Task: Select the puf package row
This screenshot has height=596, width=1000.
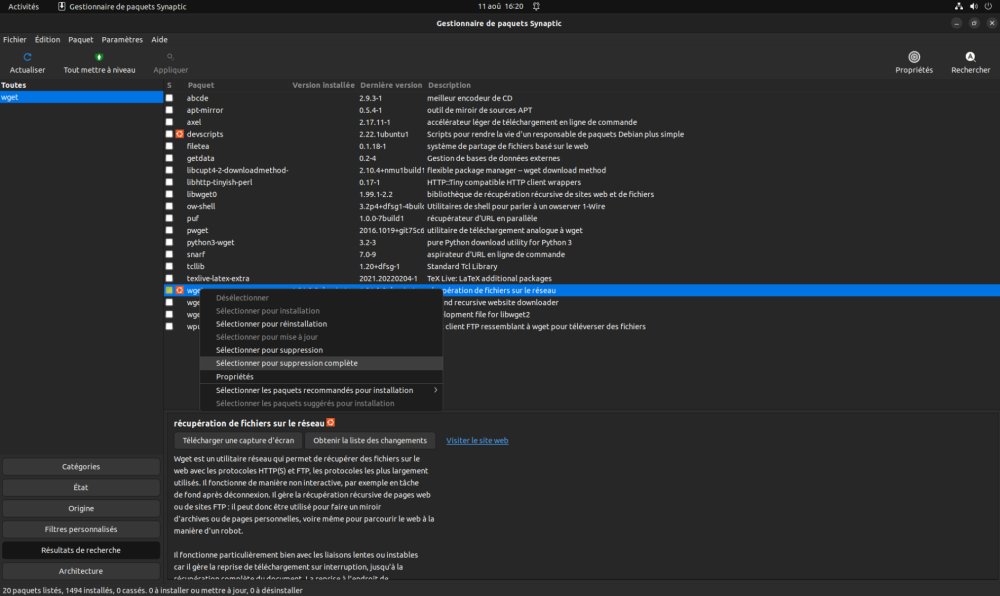Action: point(582,218)
